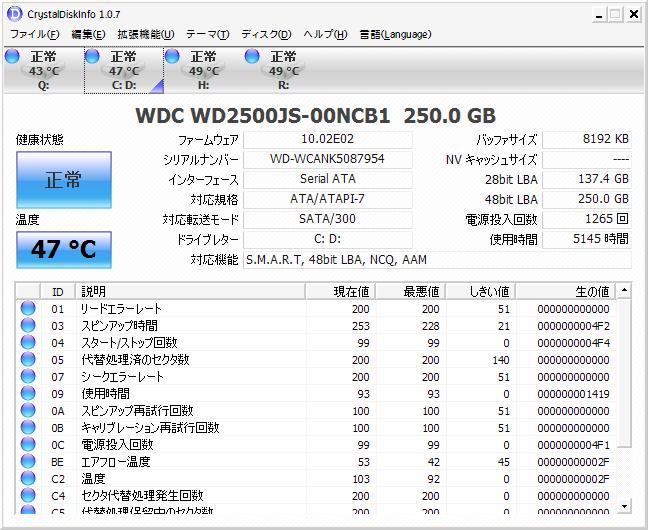Image resolution: width=648 pixels, height=530 pixels.
Task: Click blue status orb of attribute 07
Action: 28,376
